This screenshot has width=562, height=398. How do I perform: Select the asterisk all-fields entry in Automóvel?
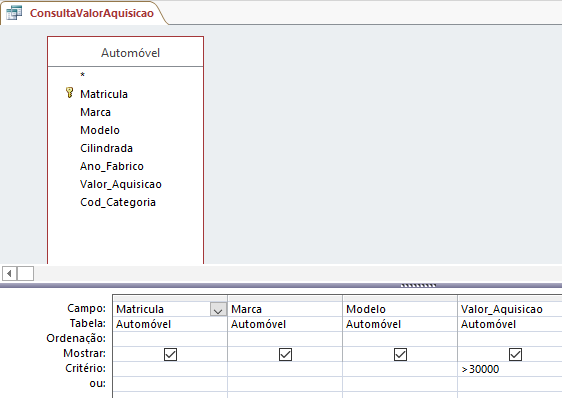pyautogui.click(x=83, y=75)
